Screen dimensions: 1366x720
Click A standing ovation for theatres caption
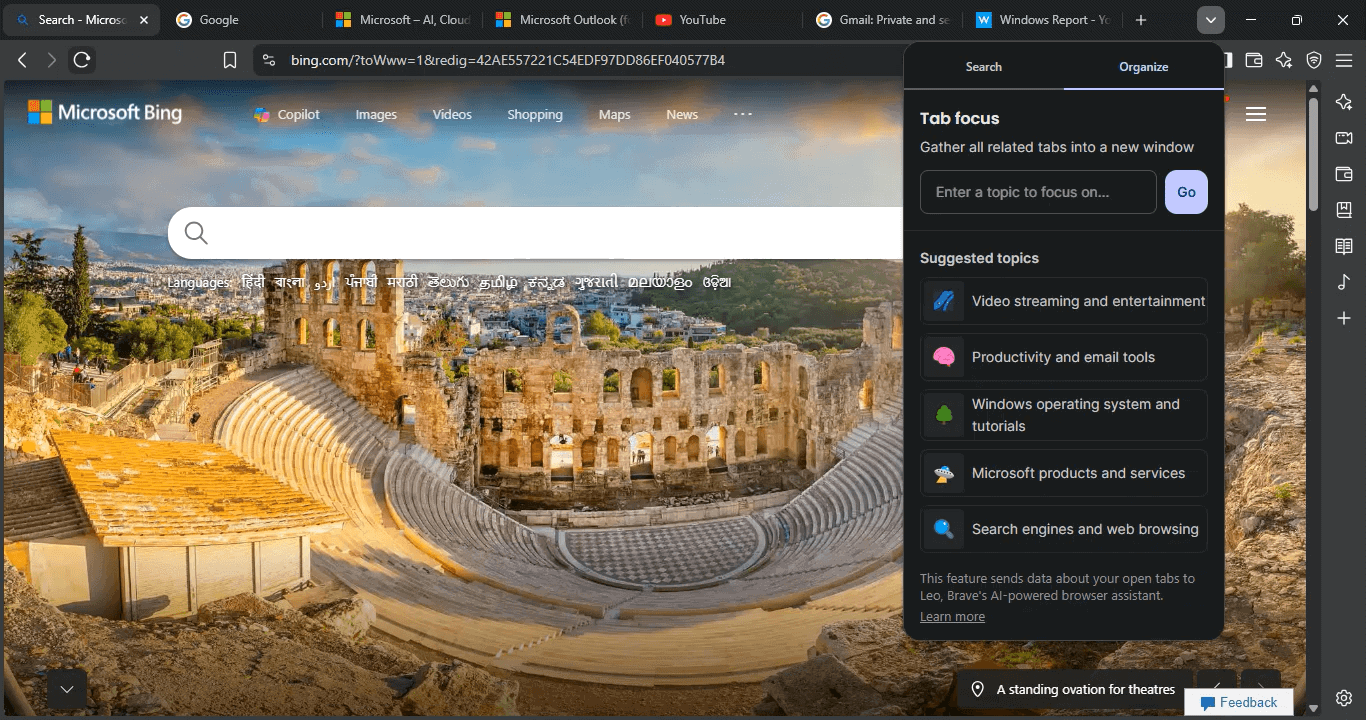(x=1085, y=689)
